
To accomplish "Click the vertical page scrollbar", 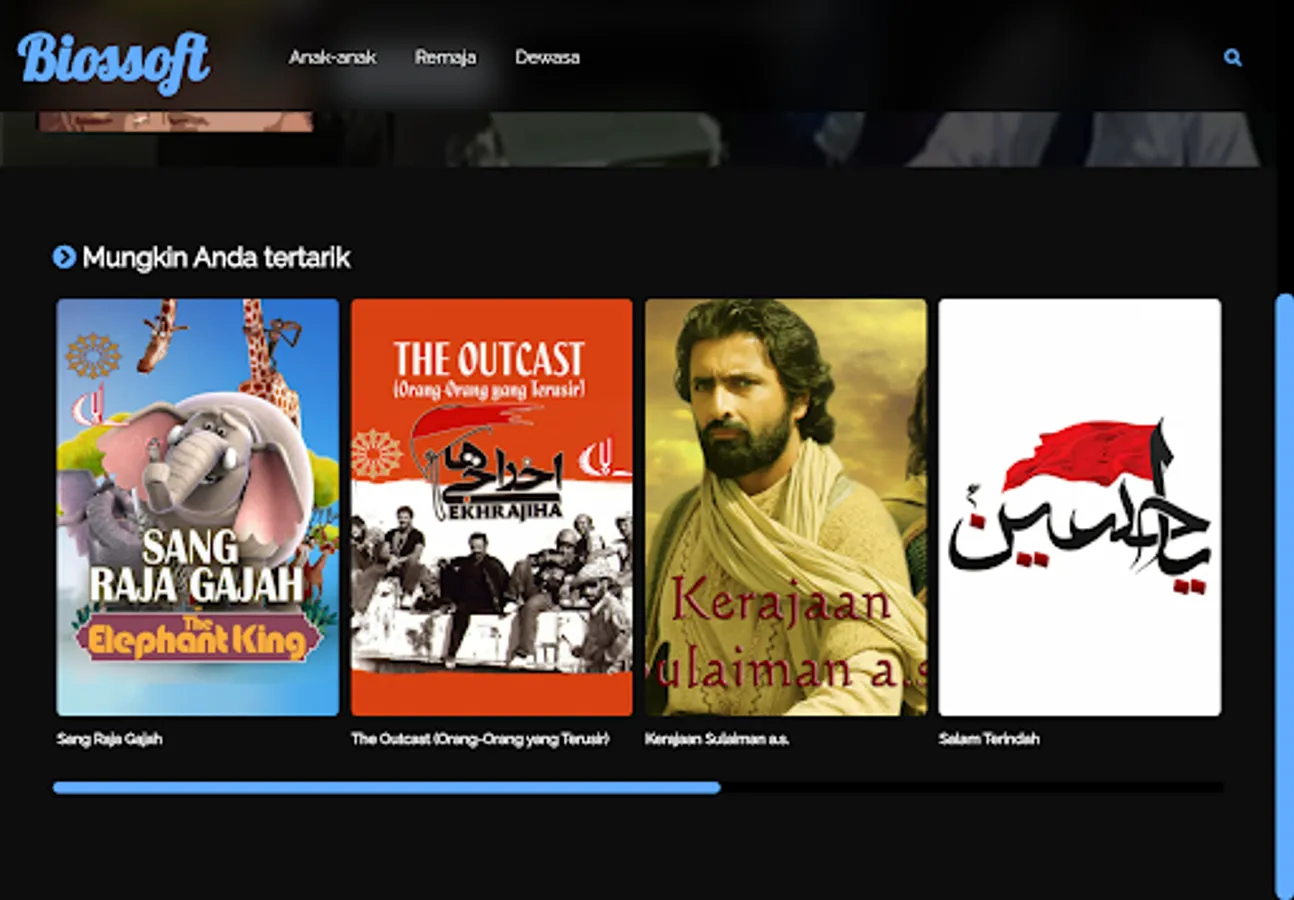I will [x=1285, y=595].
